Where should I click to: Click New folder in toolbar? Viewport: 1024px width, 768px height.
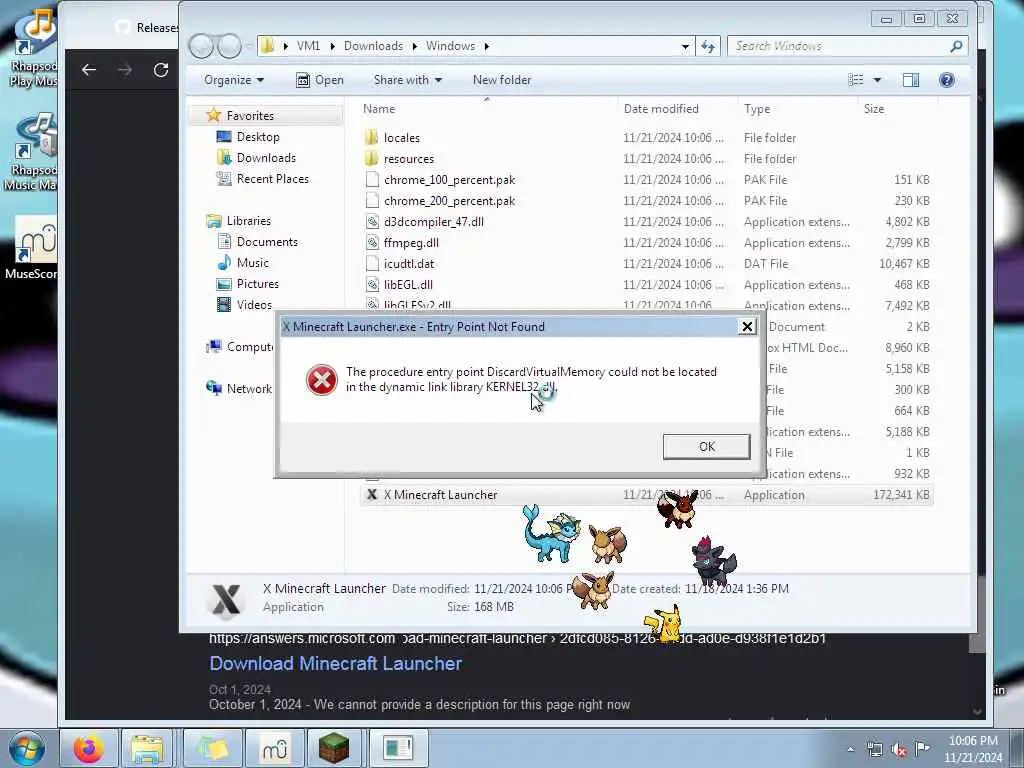502,80
